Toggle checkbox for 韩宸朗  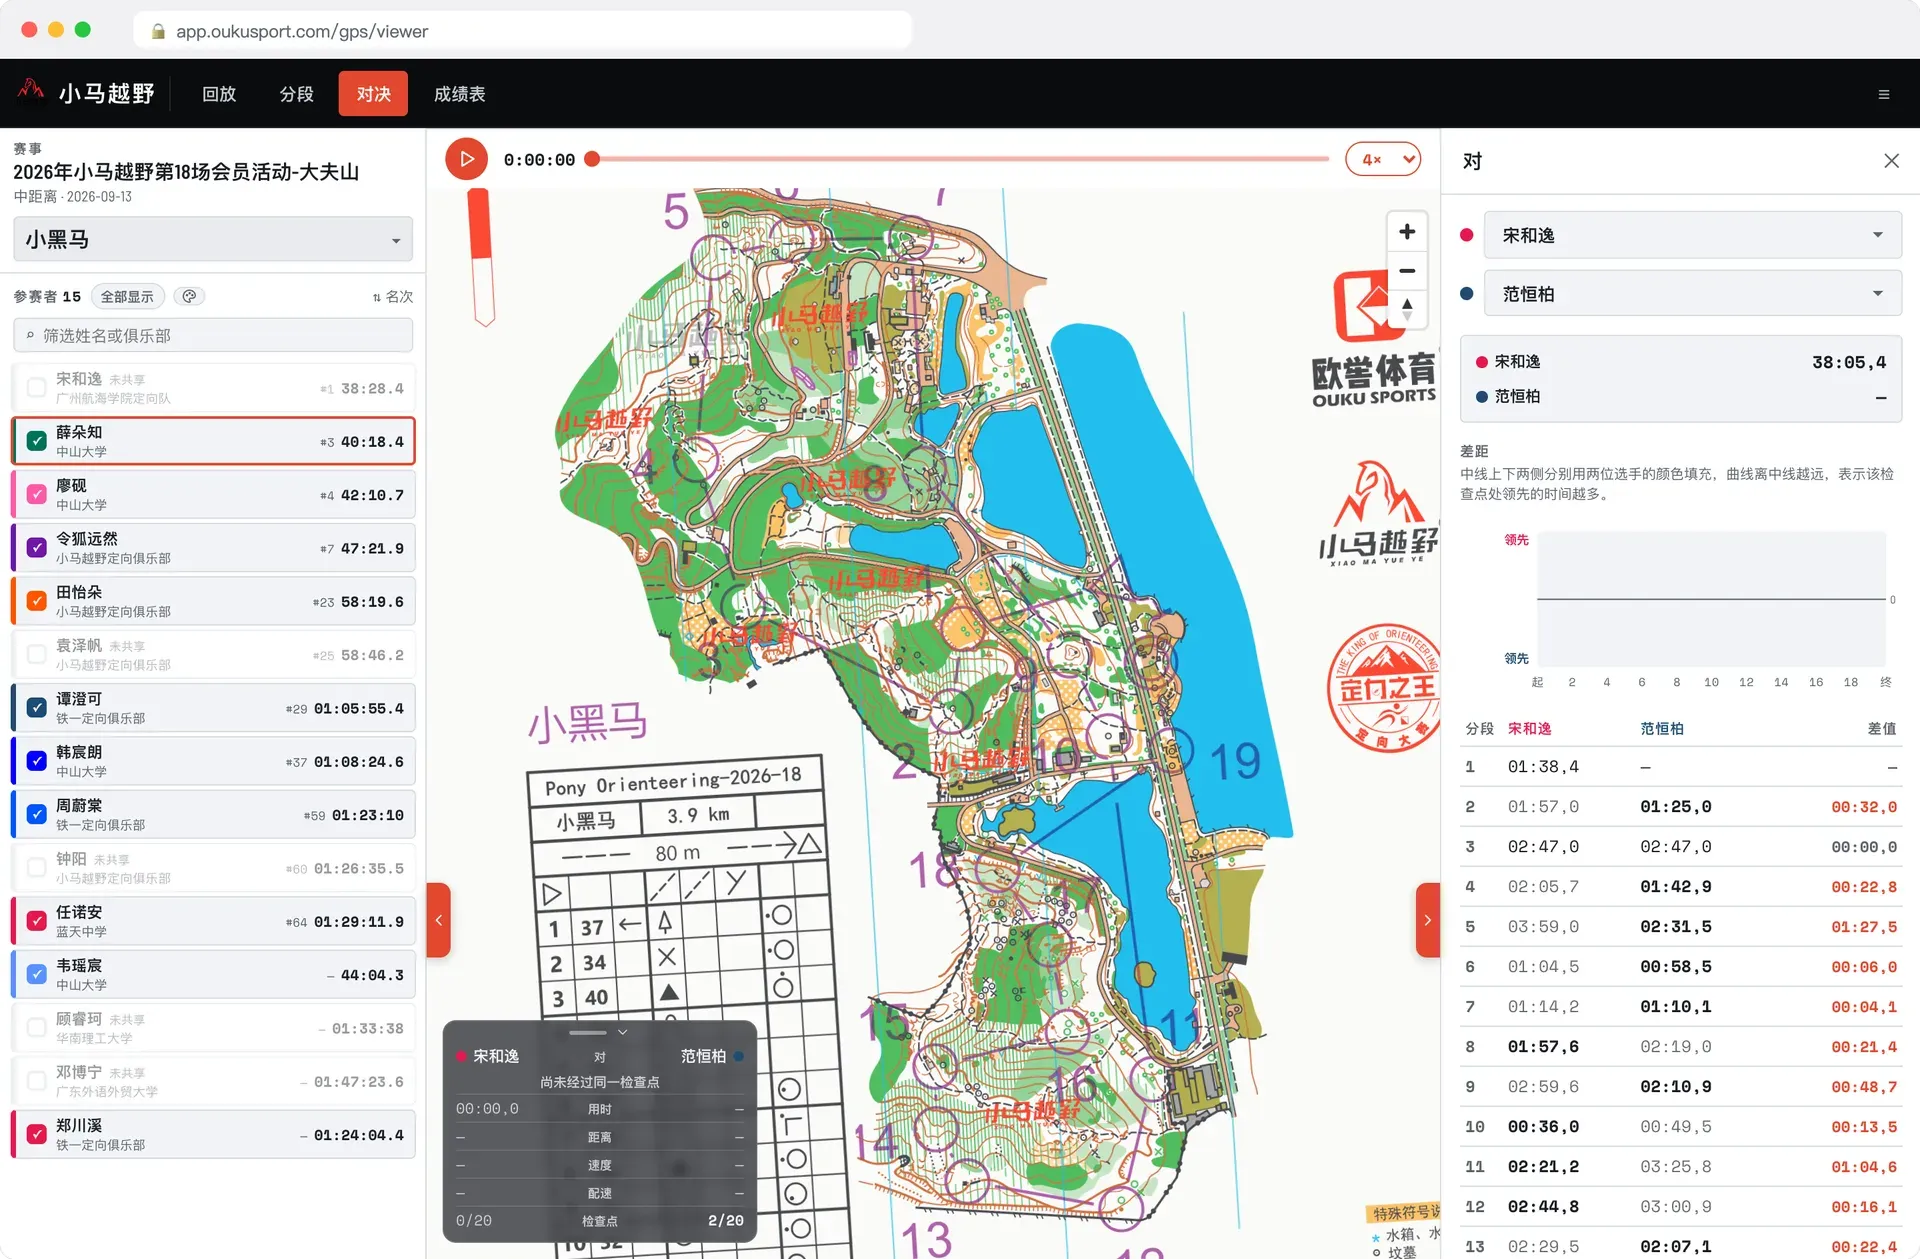[37, 761]
